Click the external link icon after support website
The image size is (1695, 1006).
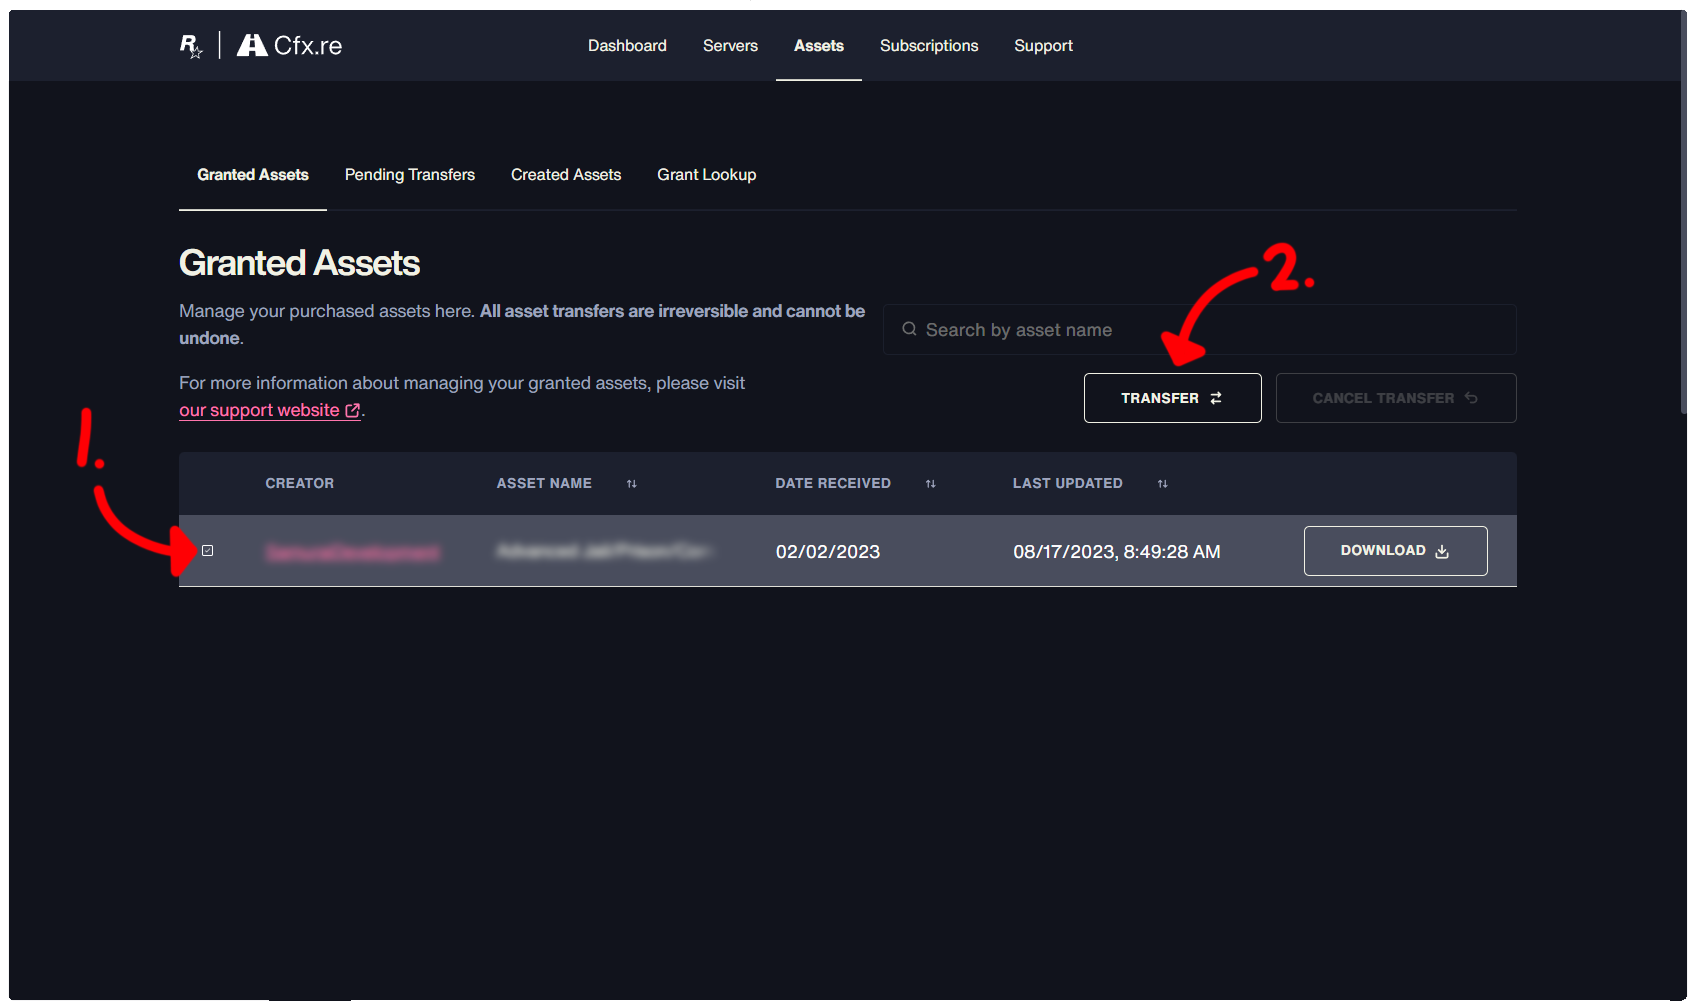(352, 411)
